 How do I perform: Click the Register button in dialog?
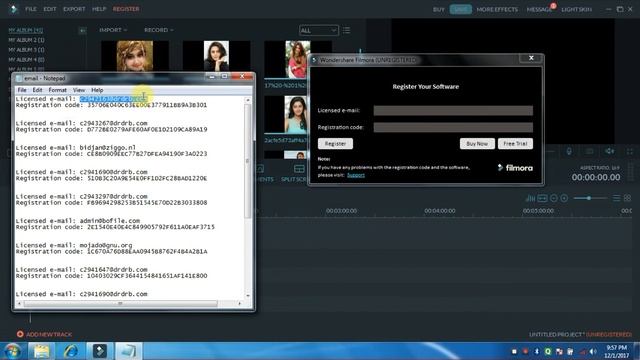[336, 144]
